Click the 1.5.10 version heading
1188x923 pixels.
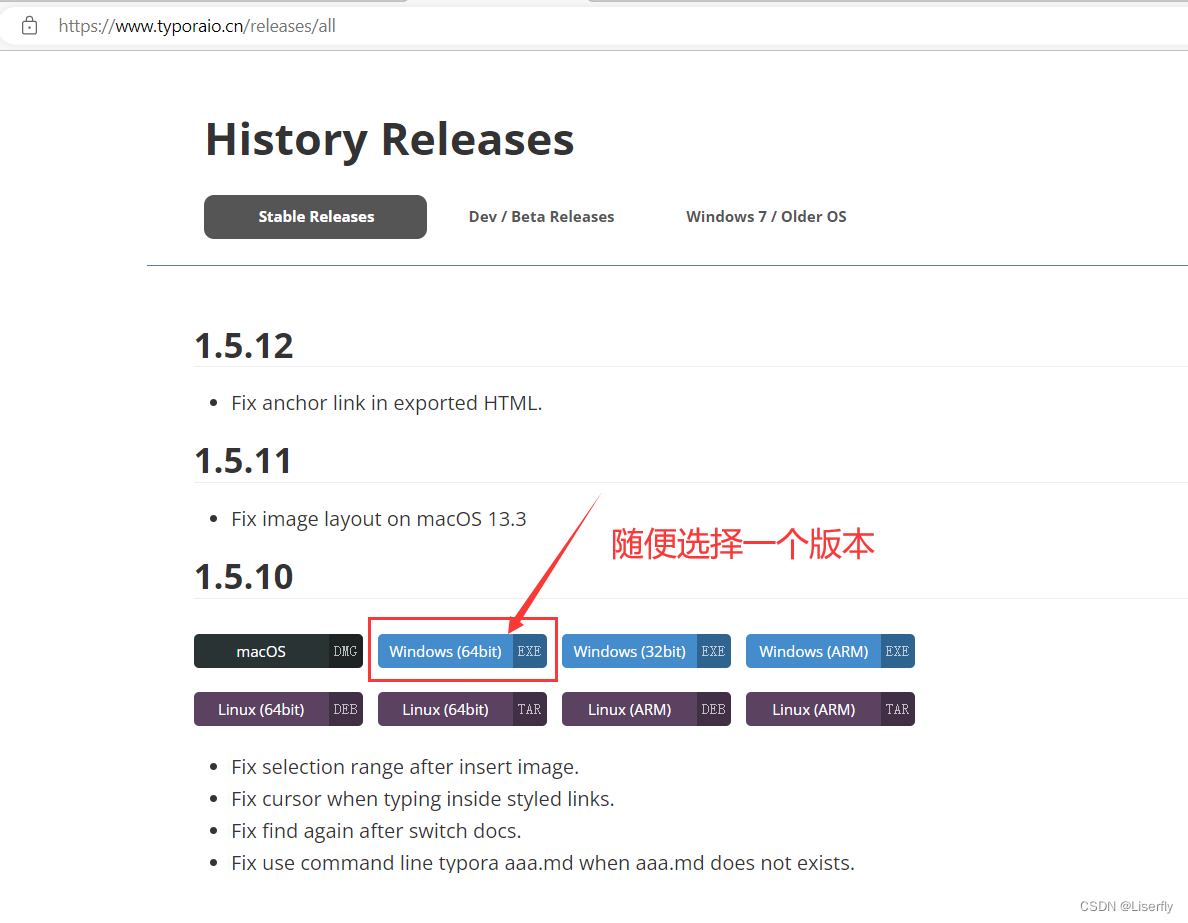pos(244,577)
